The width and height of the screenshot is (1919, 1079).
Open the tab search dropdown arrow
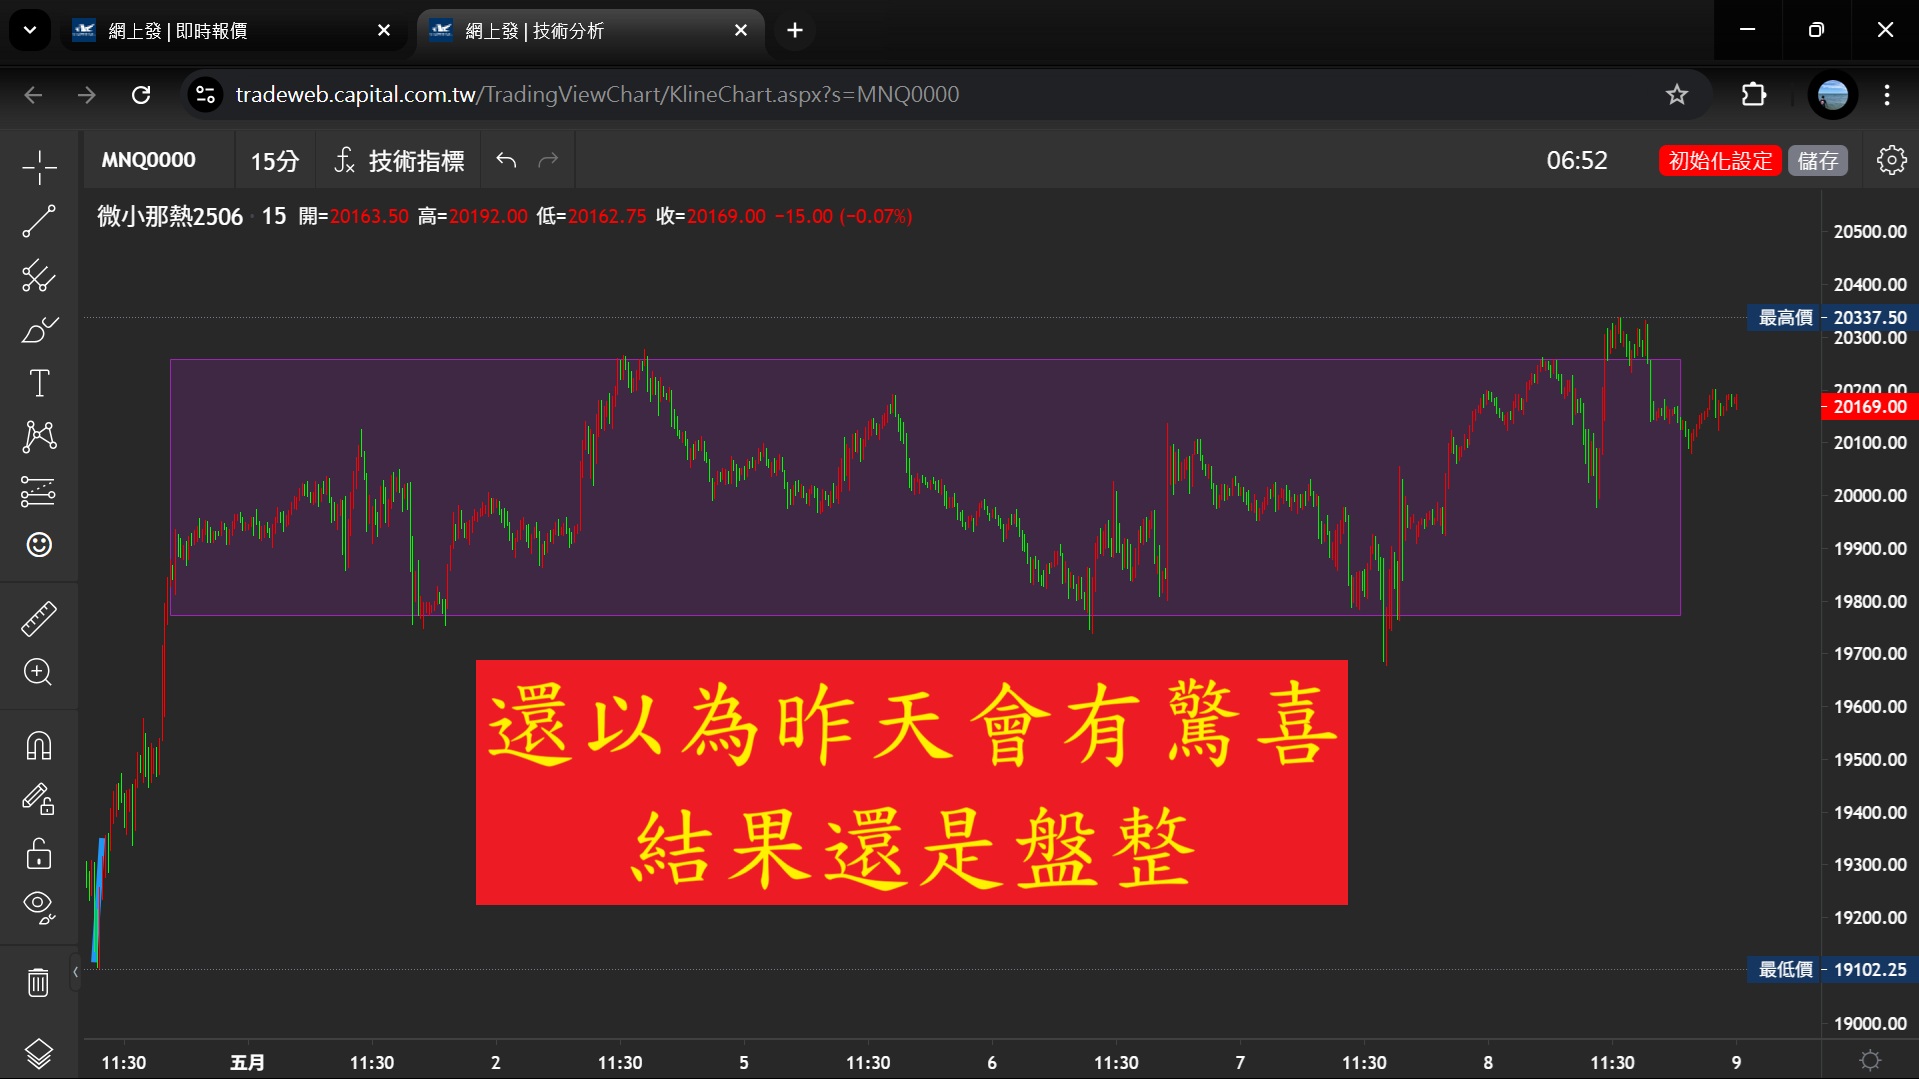coord(30,31)
